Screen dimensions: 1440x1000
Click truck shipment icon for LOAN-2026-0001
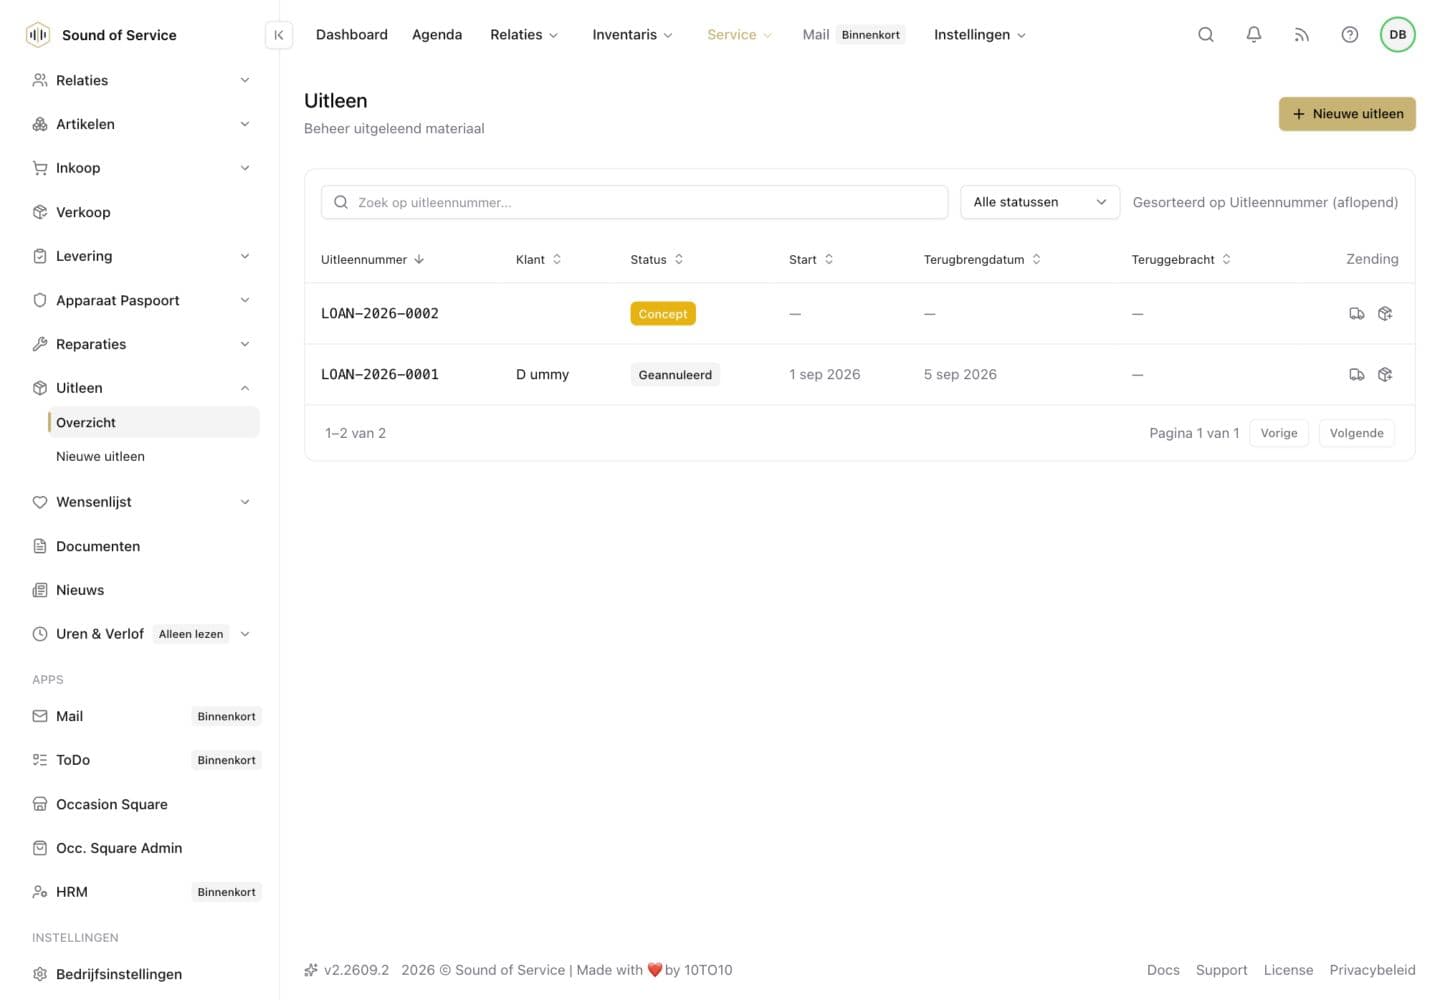1357,375
